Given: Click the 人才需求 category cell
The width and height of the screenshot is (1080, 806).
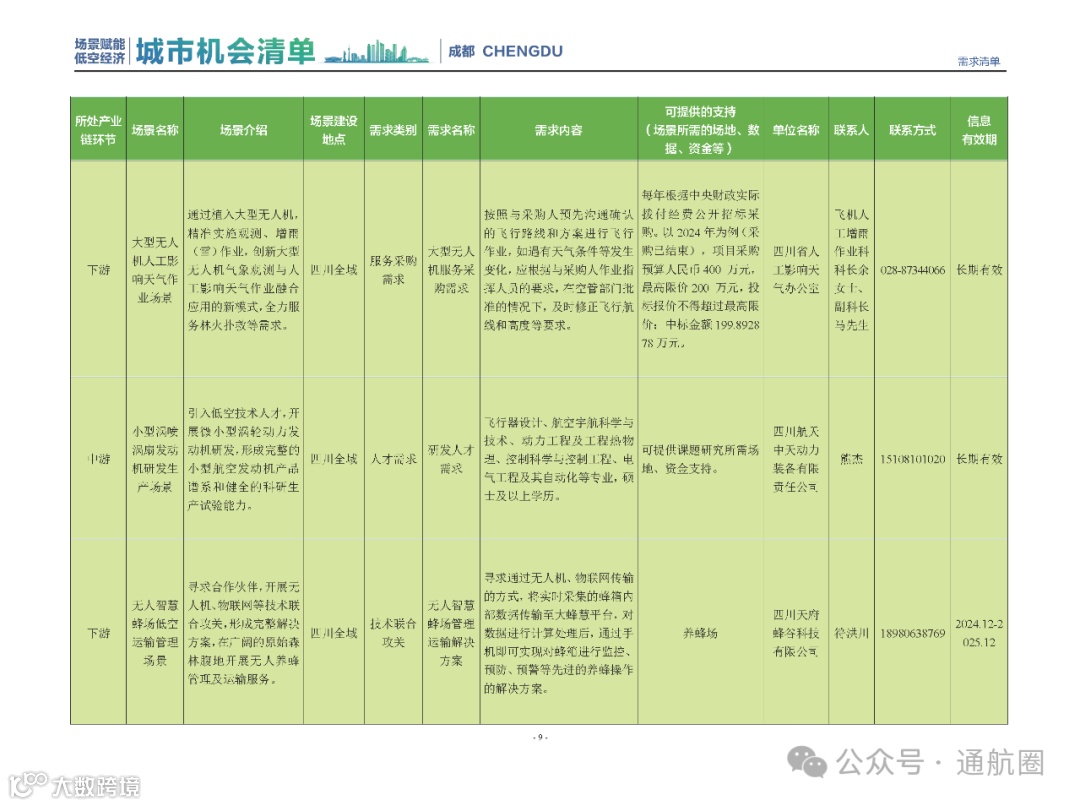Looking at the screenshot, I should click(393, 459).
